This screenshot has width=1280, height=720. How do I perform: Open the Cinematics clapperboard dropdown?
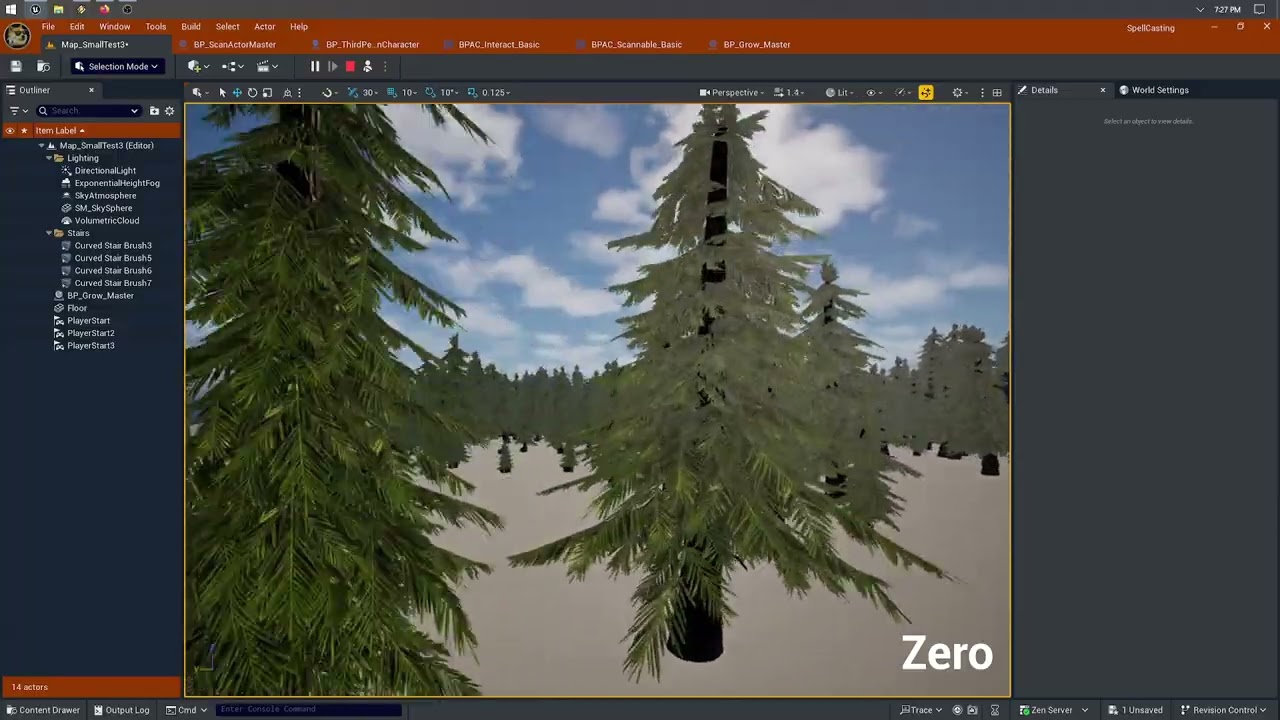(267, 66)
